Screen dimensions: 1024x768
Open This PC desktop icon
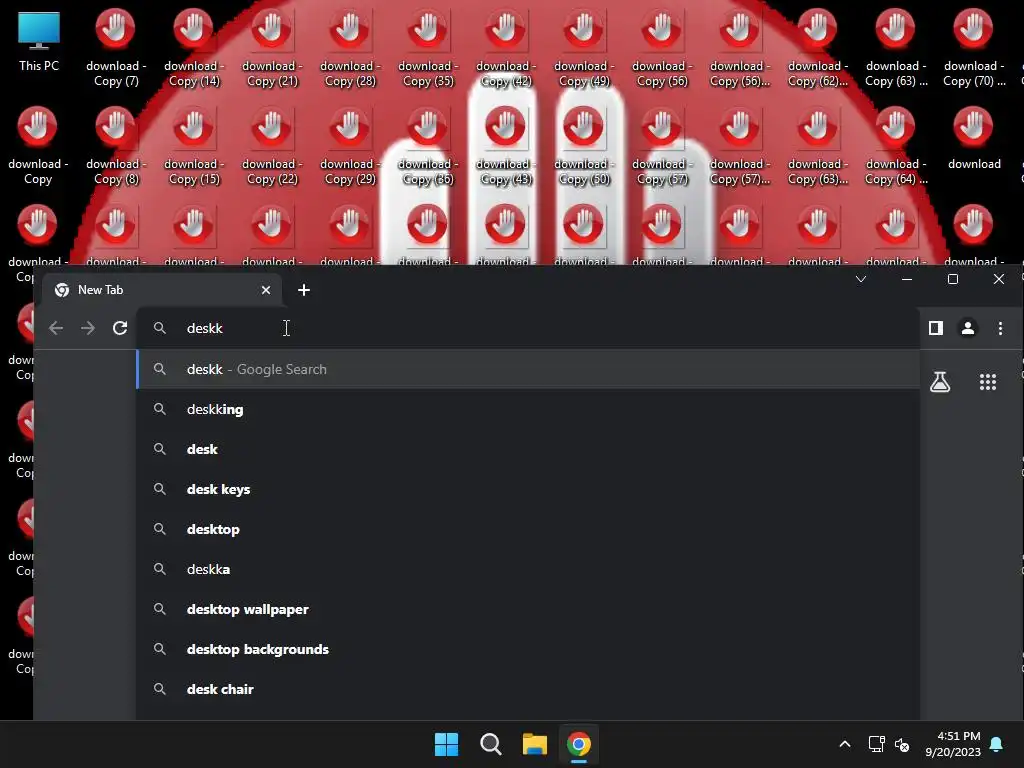[39, 42]
